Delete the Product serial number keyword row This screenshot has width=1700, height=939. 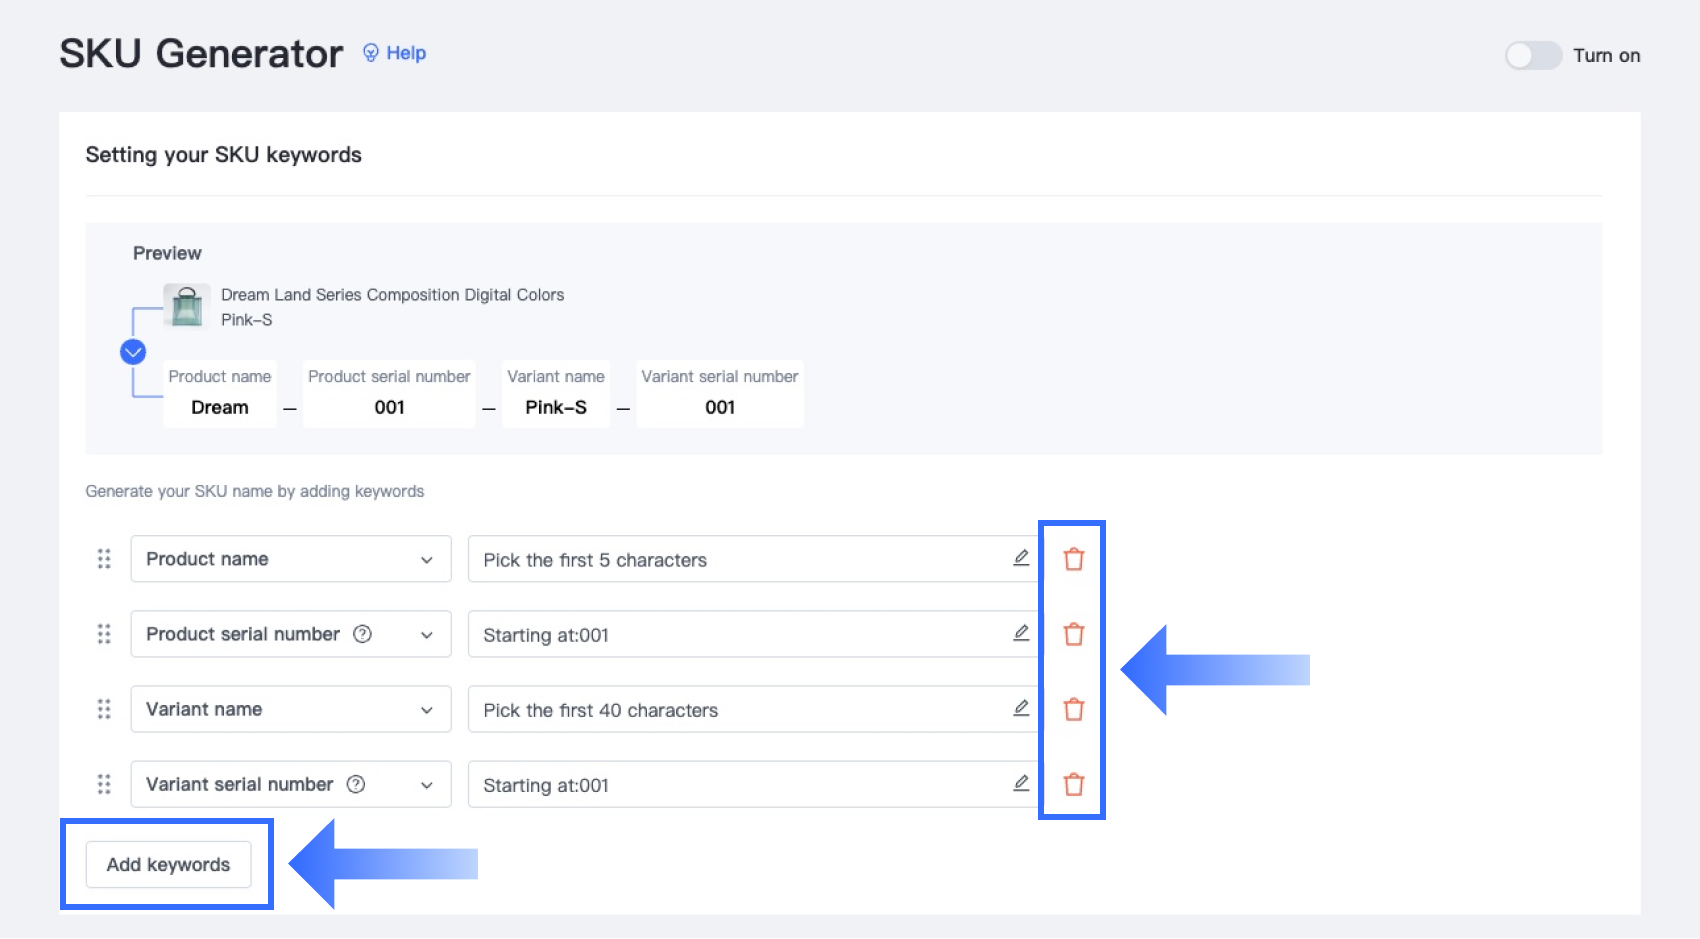[1073, 634]
